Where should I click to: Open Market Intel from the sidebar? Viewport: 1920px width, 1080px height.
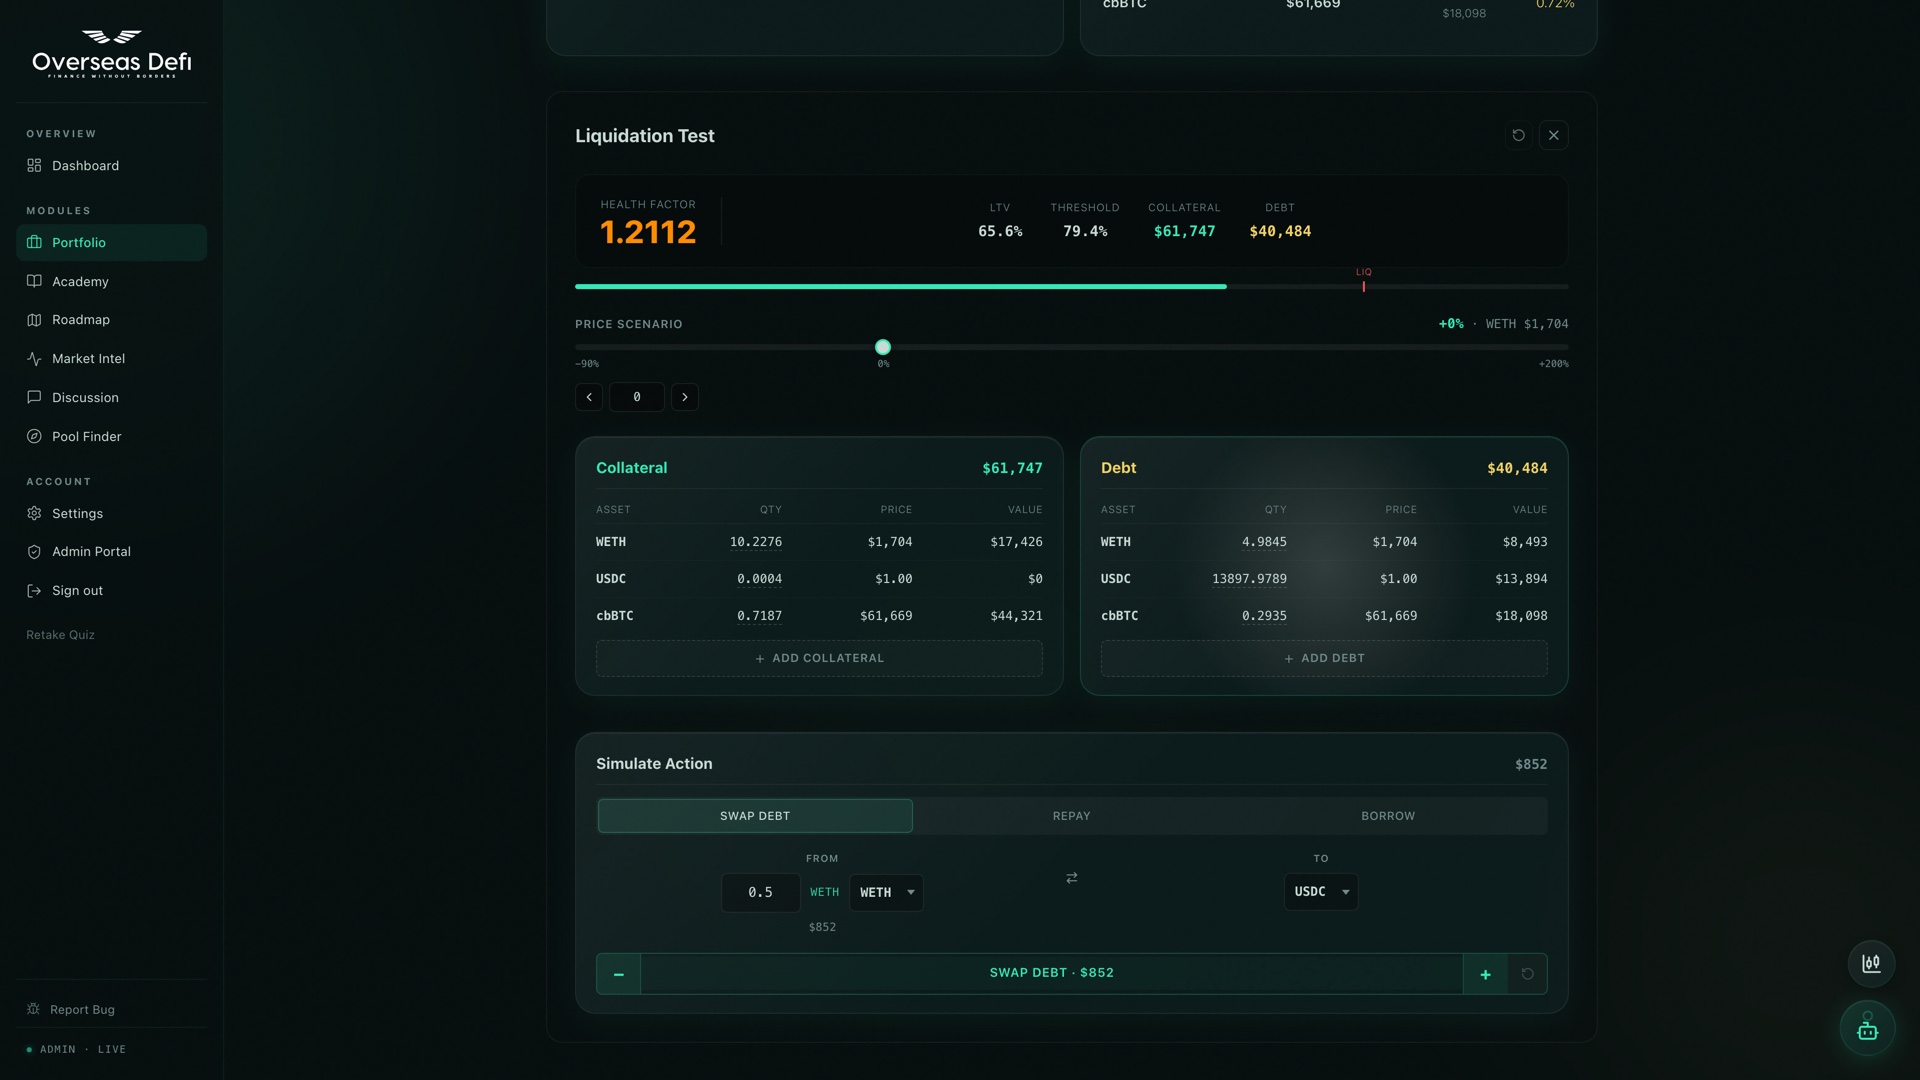pos(111,358)
